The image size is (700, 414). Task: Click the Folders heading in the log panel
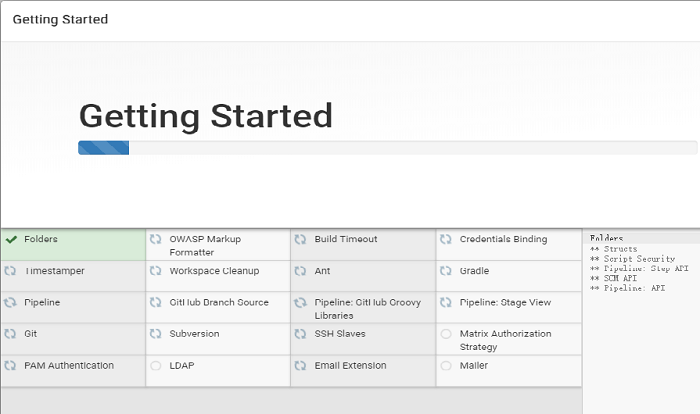click(x=606, y=238)
